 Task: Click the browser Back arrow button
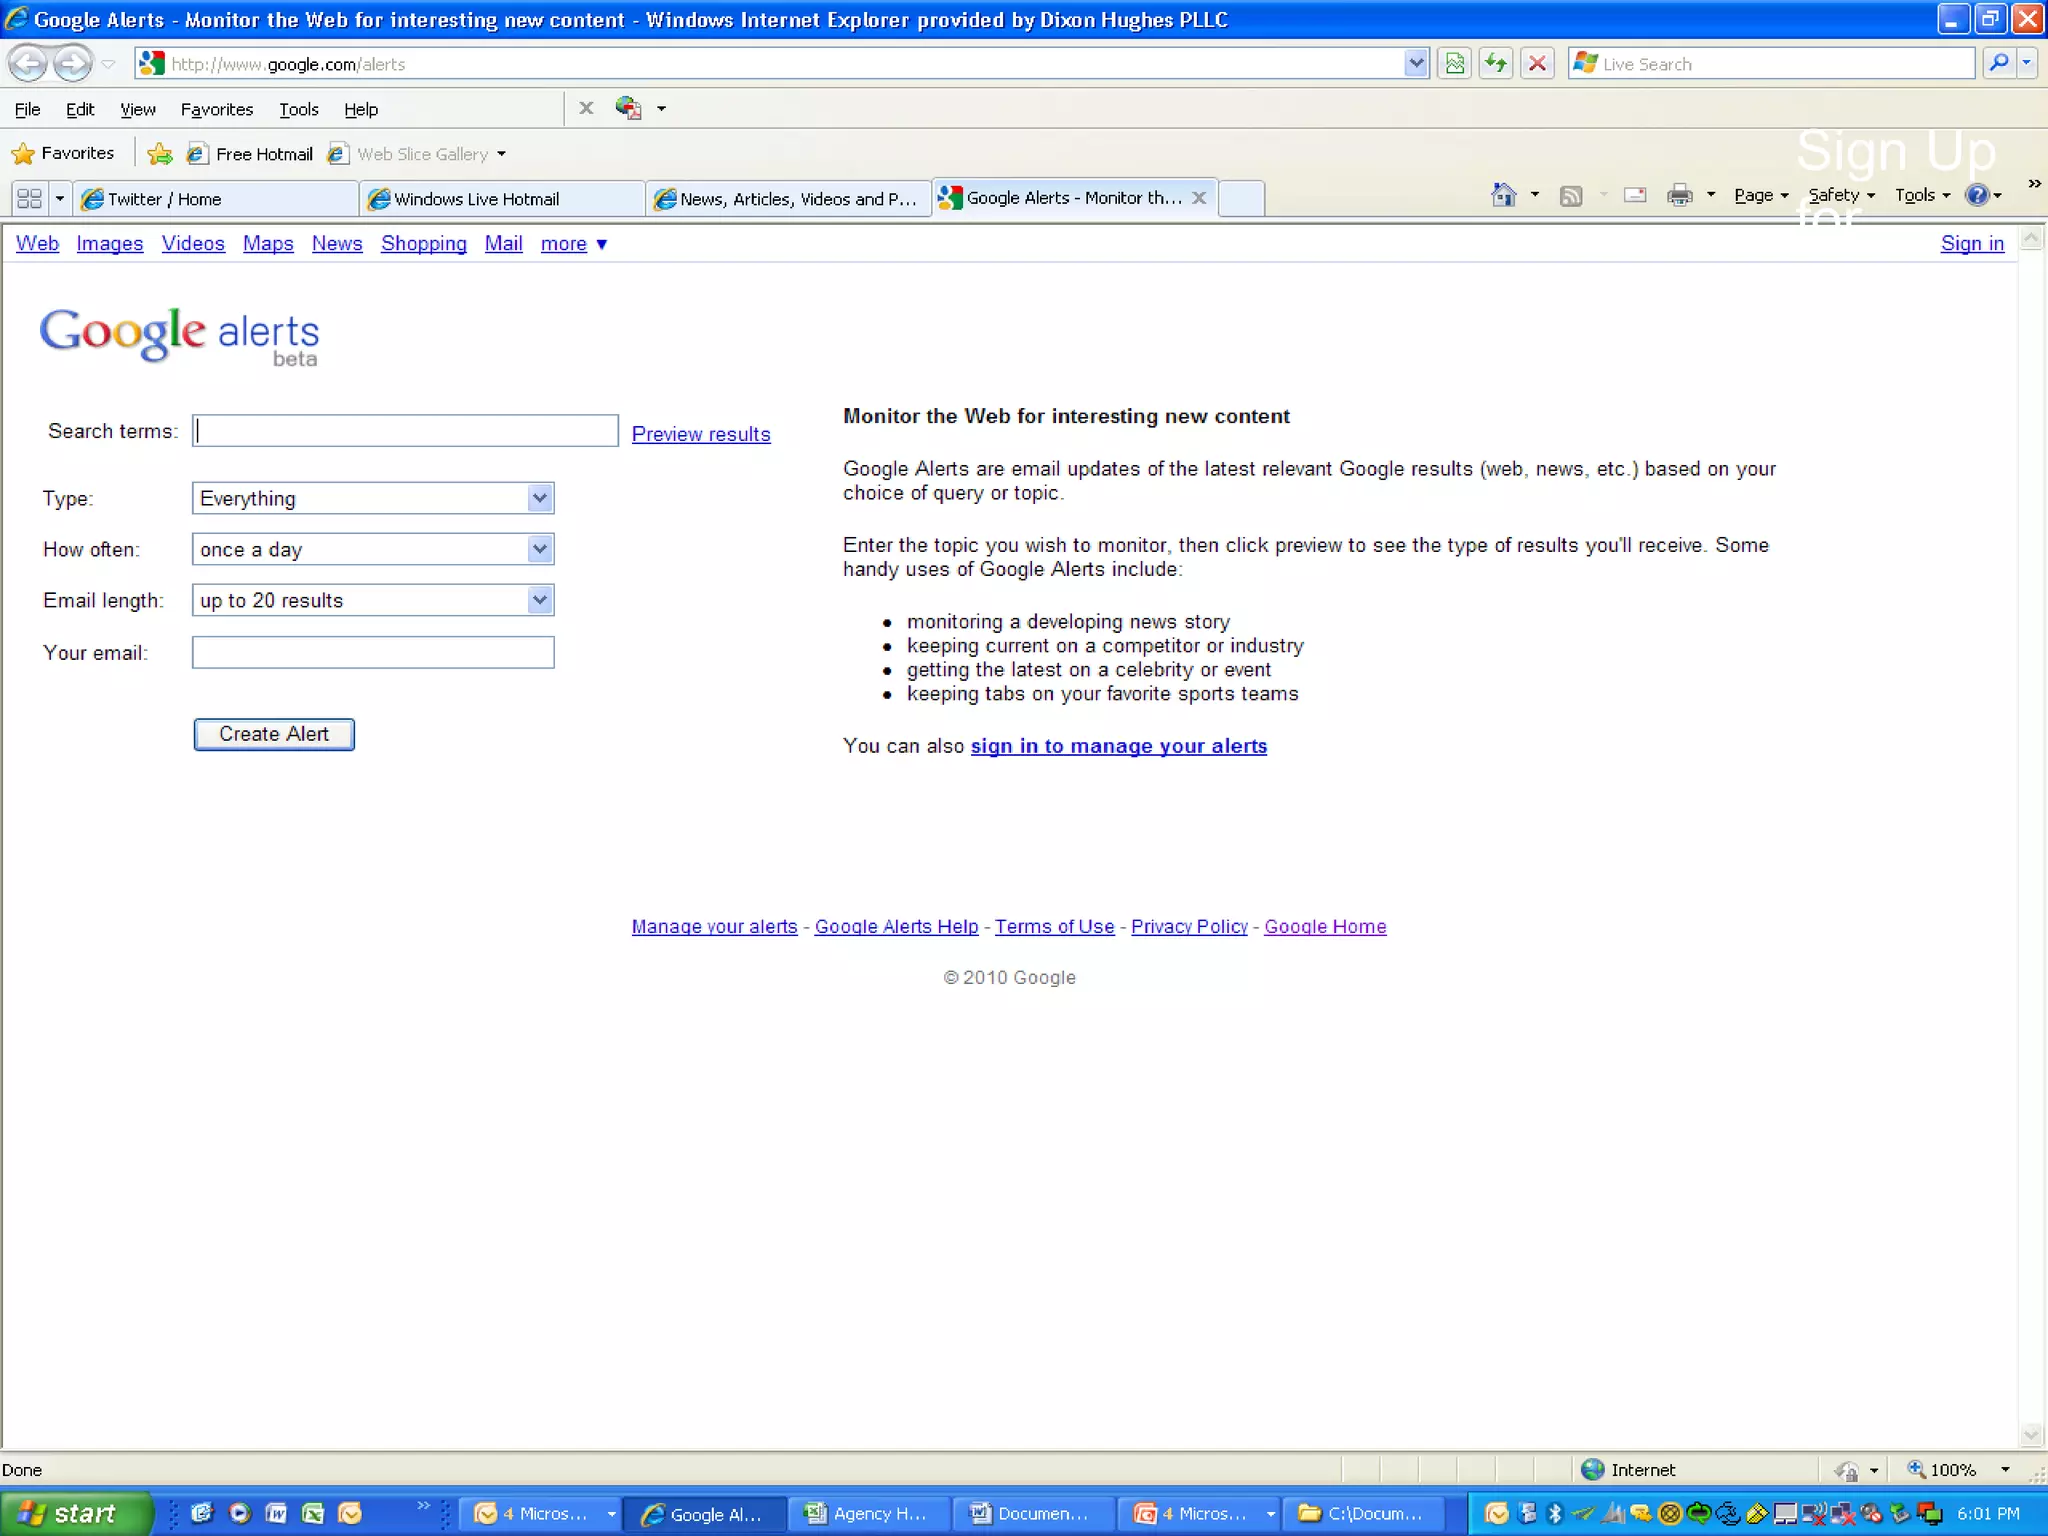tap(28, 64)
